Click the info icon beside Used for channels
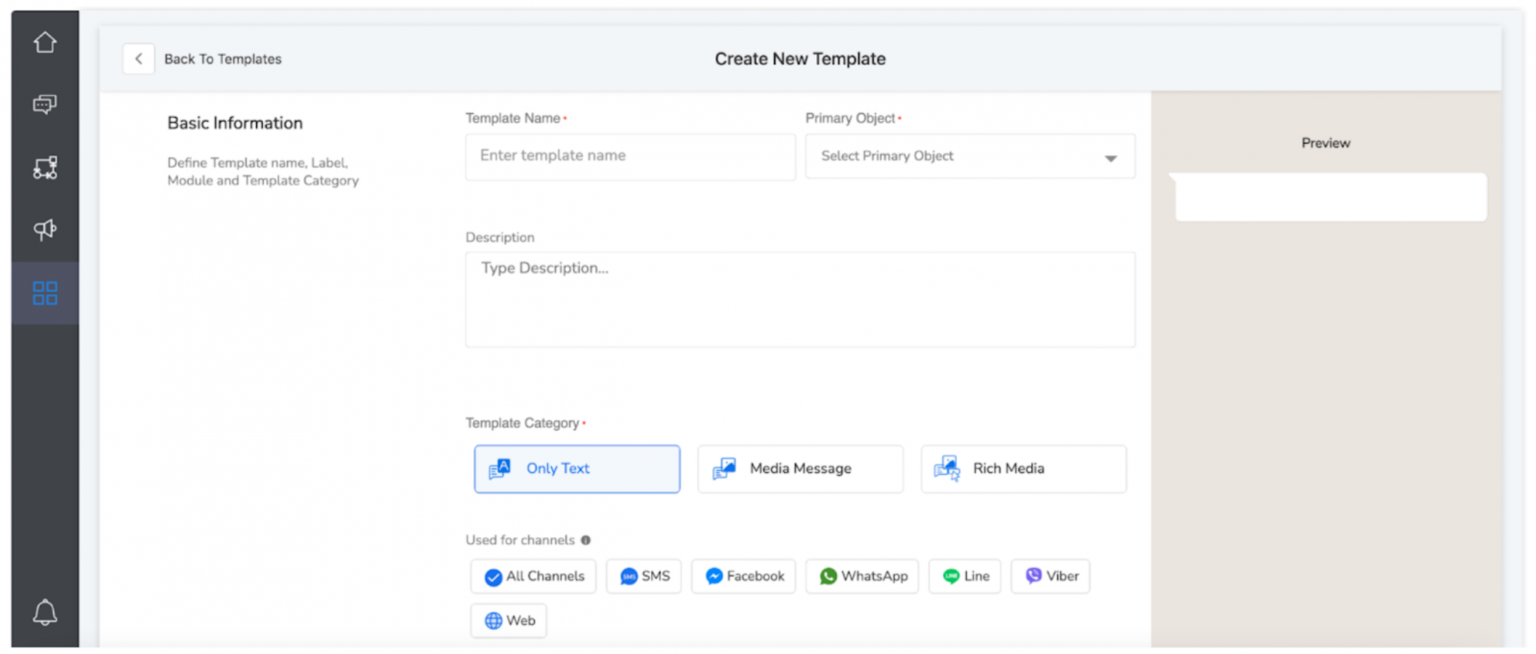 coord(586,540)
